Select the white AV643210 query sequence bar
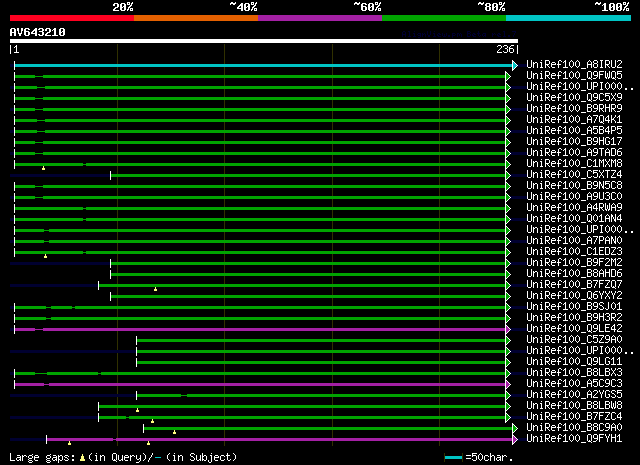 [264, 41]
